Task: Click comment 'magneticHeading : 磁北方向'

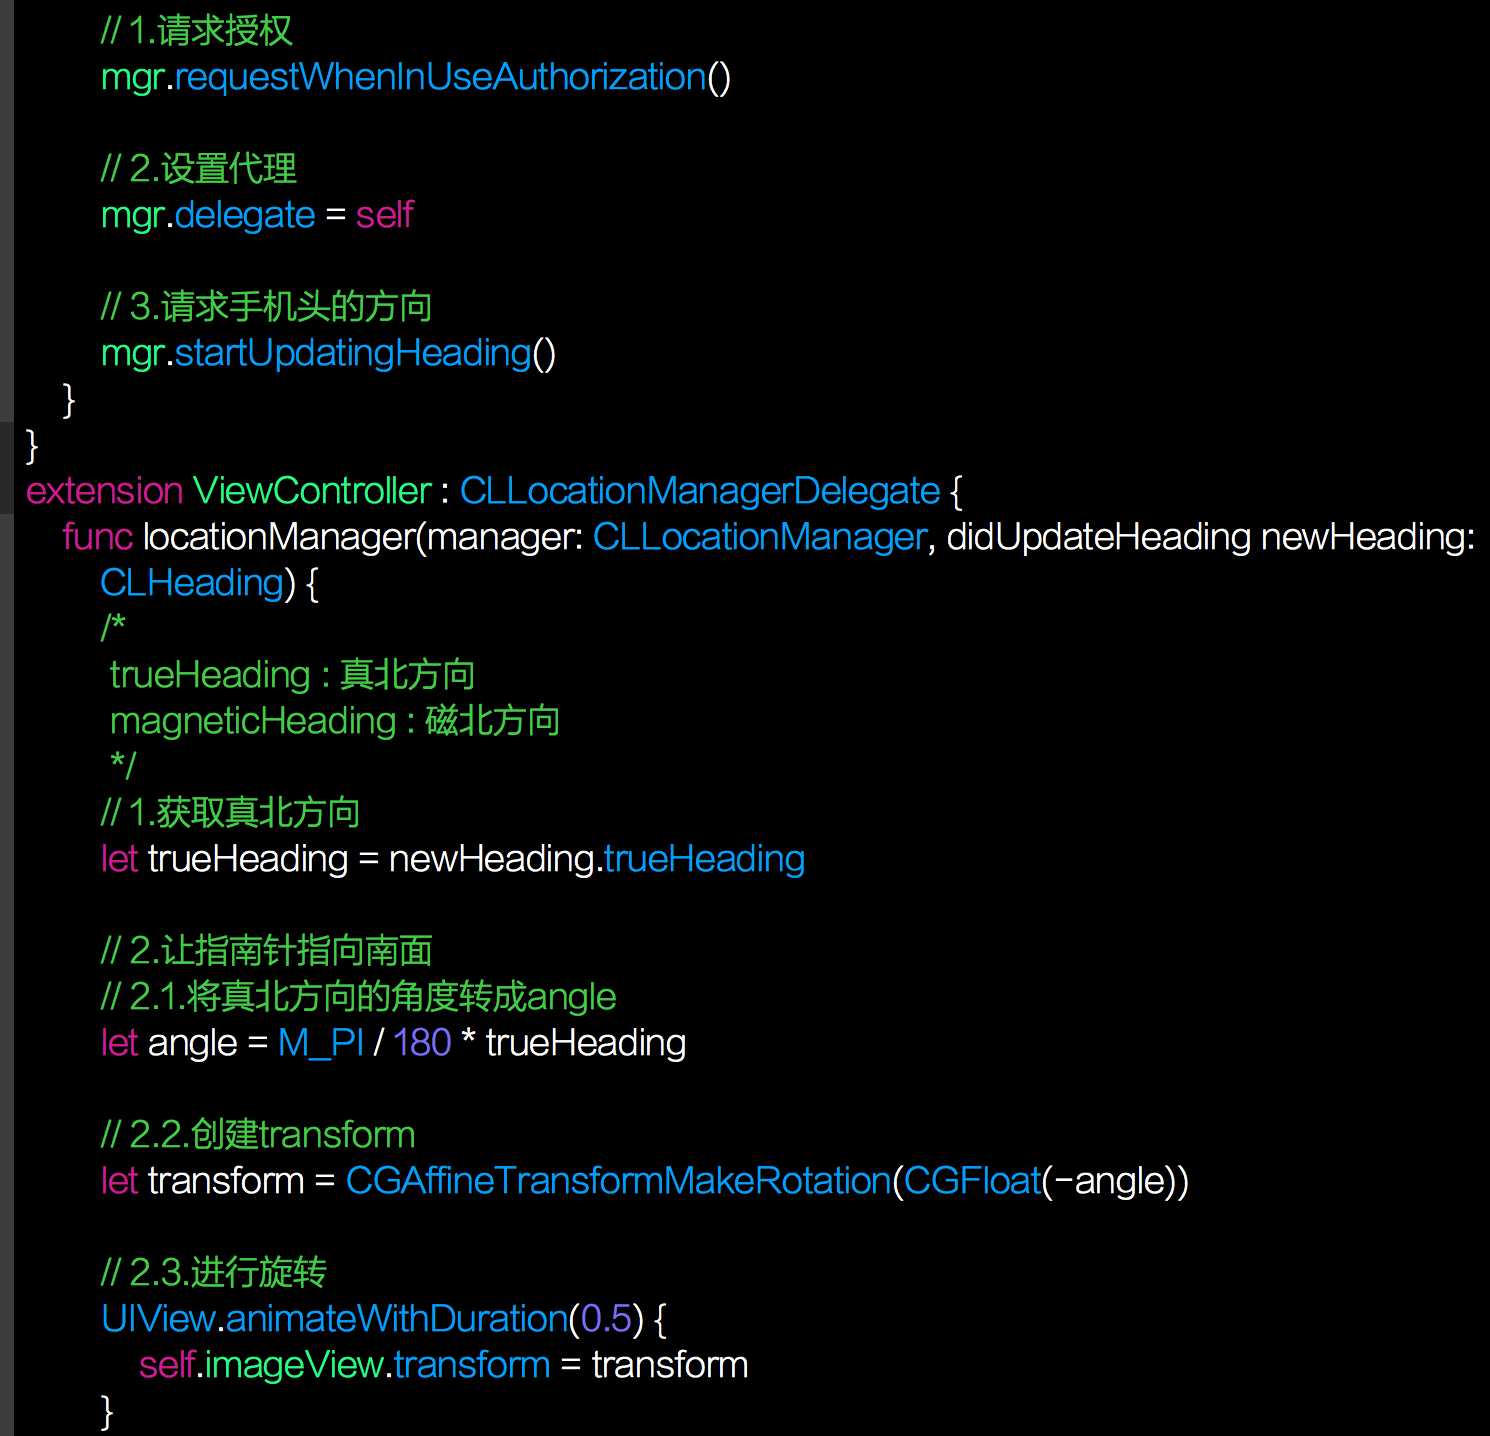Action: 335,721
